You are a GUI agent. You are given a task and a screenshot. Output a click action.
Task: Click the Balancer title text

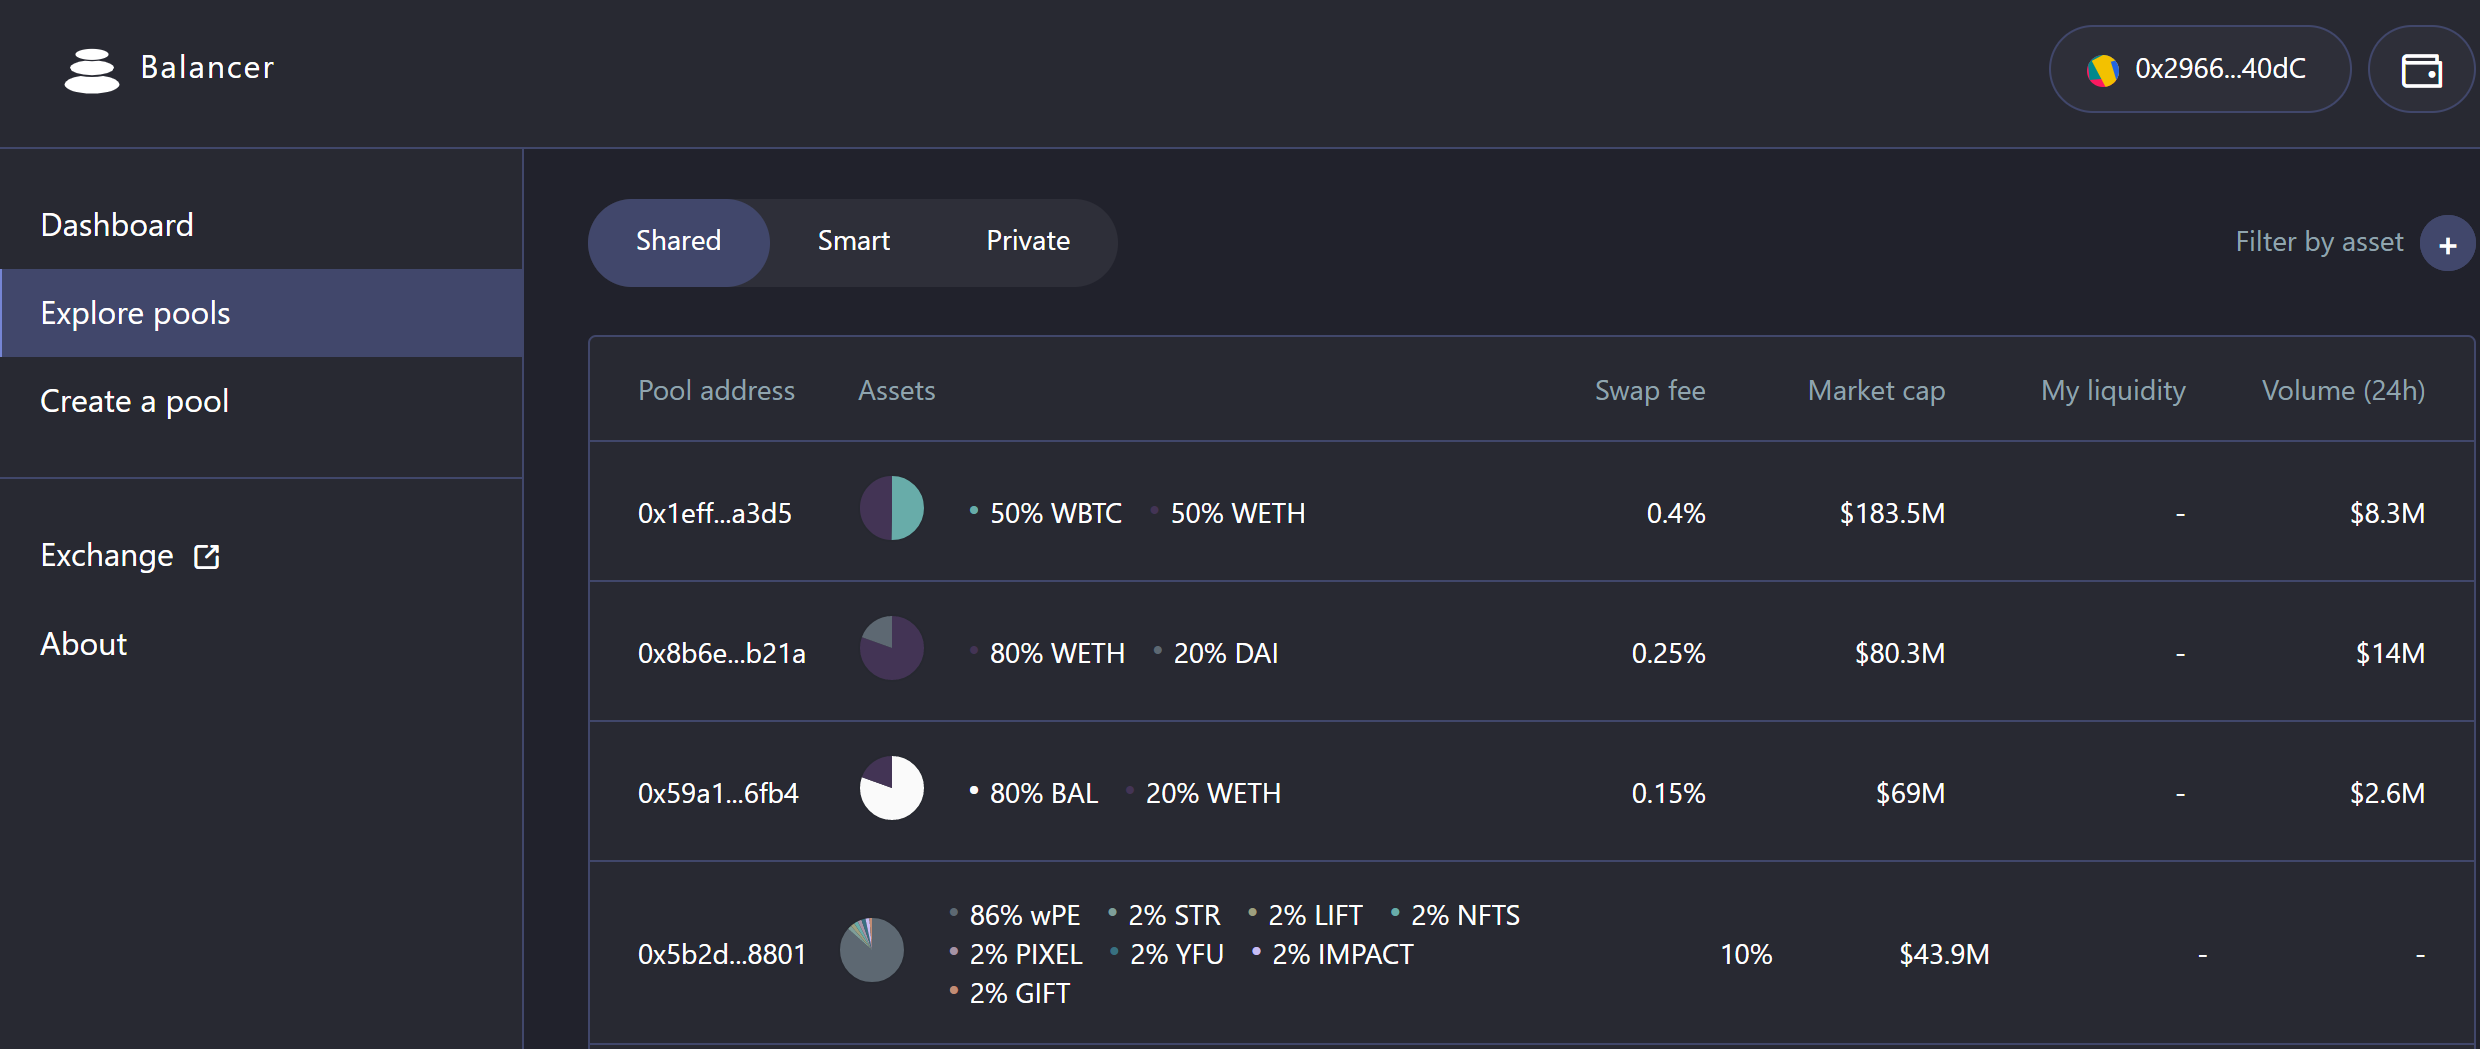(x=207, y=67)
